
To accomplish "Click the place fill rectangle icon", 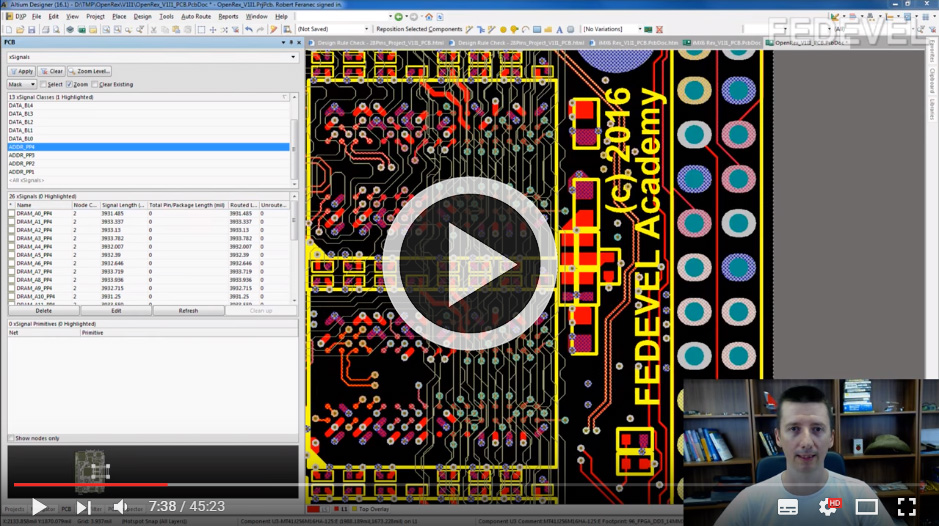I will coord(537,29).
